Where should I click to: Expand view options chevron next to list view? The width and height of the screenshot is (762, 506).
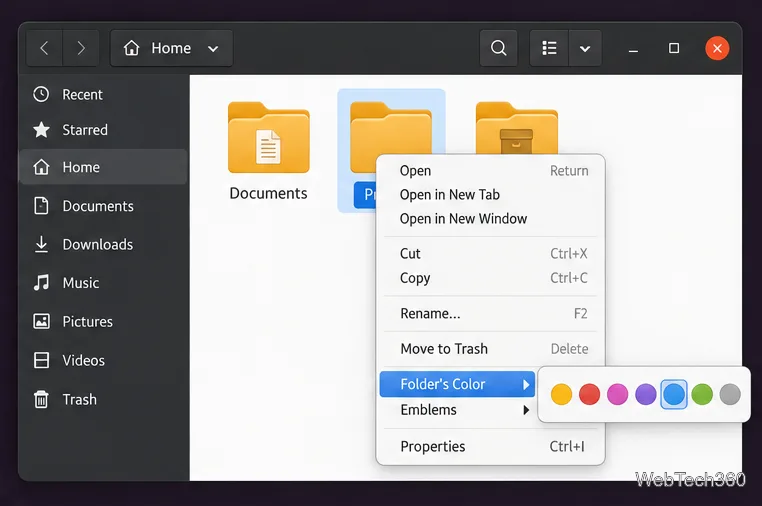click(x=585, y=48)
